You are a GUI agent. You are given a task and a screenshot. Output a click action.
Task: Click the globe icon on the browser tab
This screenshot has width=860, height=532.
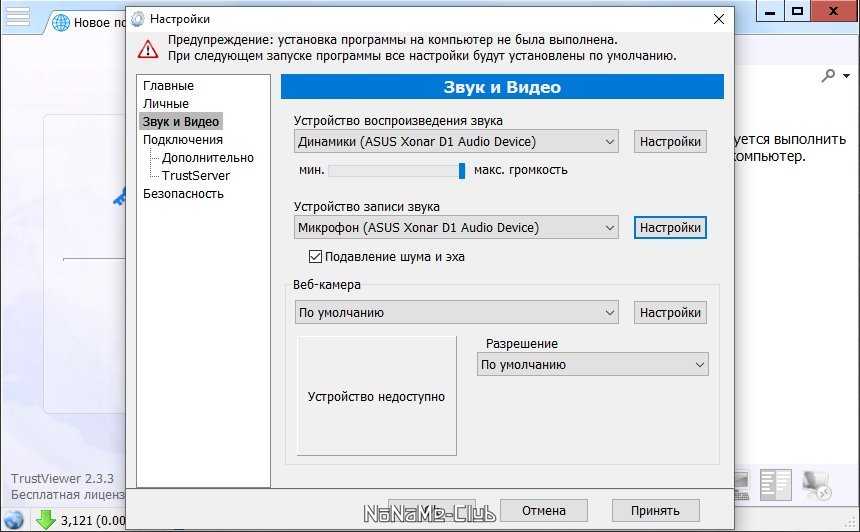[x=61, y=22]
